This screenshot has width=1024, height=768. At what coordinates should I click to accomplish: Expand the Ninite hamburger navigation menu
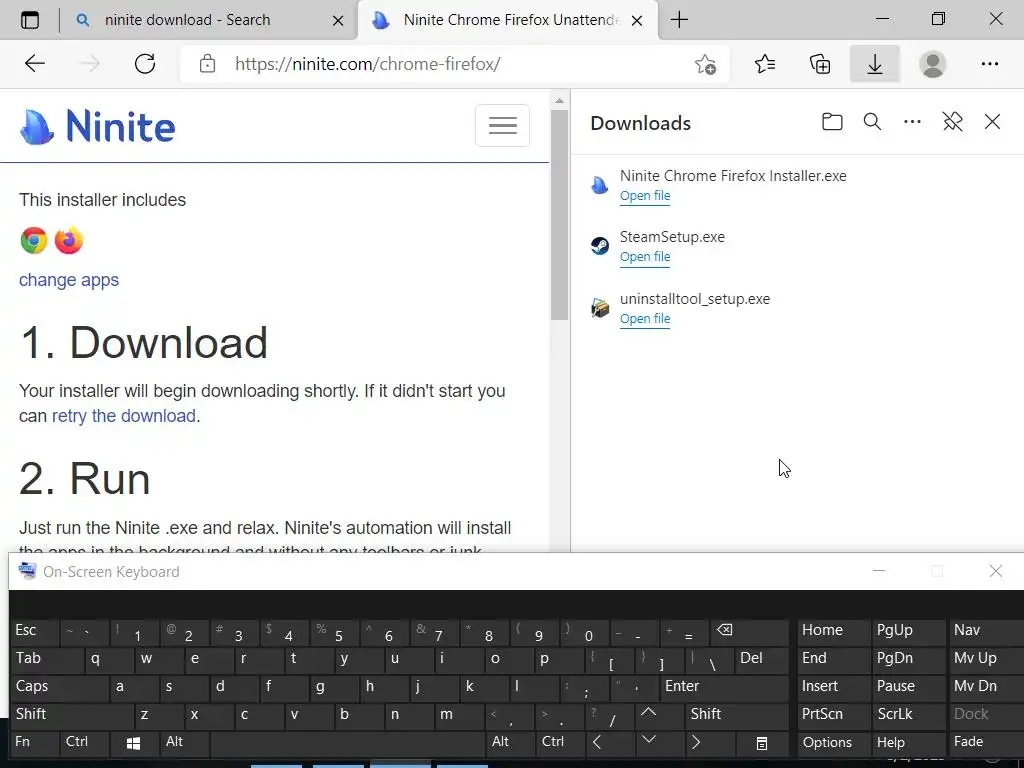pyautogui.click(x=502, y=125)
